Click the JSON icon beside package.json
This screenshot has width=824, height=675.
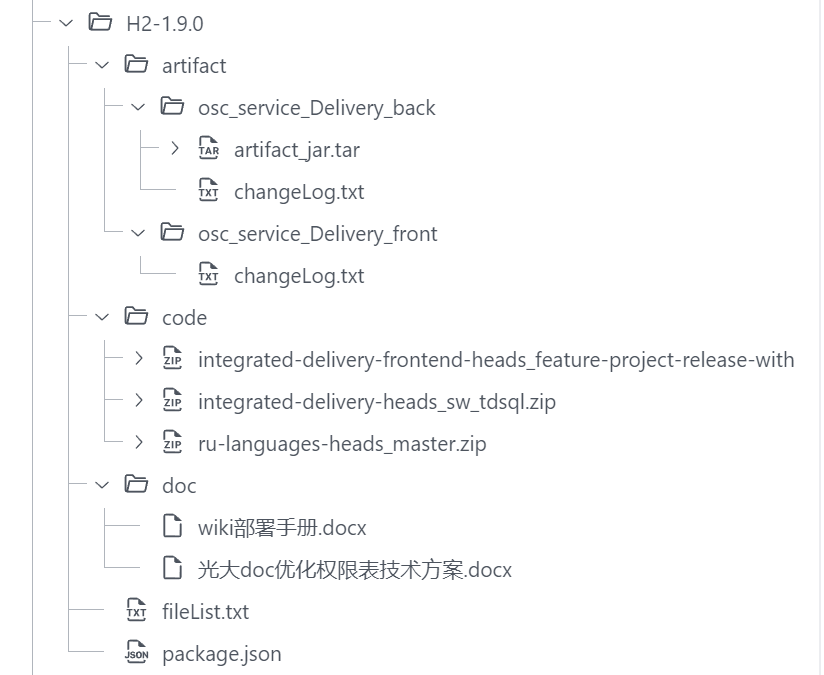click(x=137, y=653)
